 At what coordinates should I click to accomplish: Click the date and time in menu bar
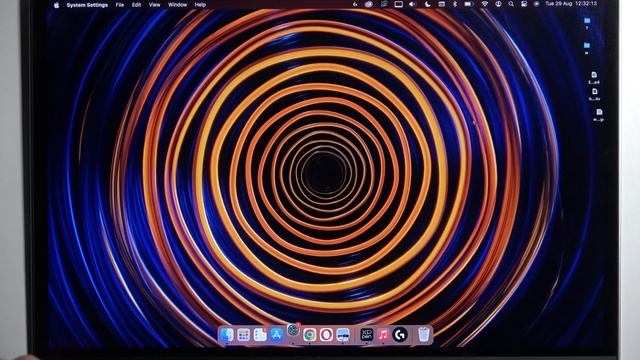(571, 4)
